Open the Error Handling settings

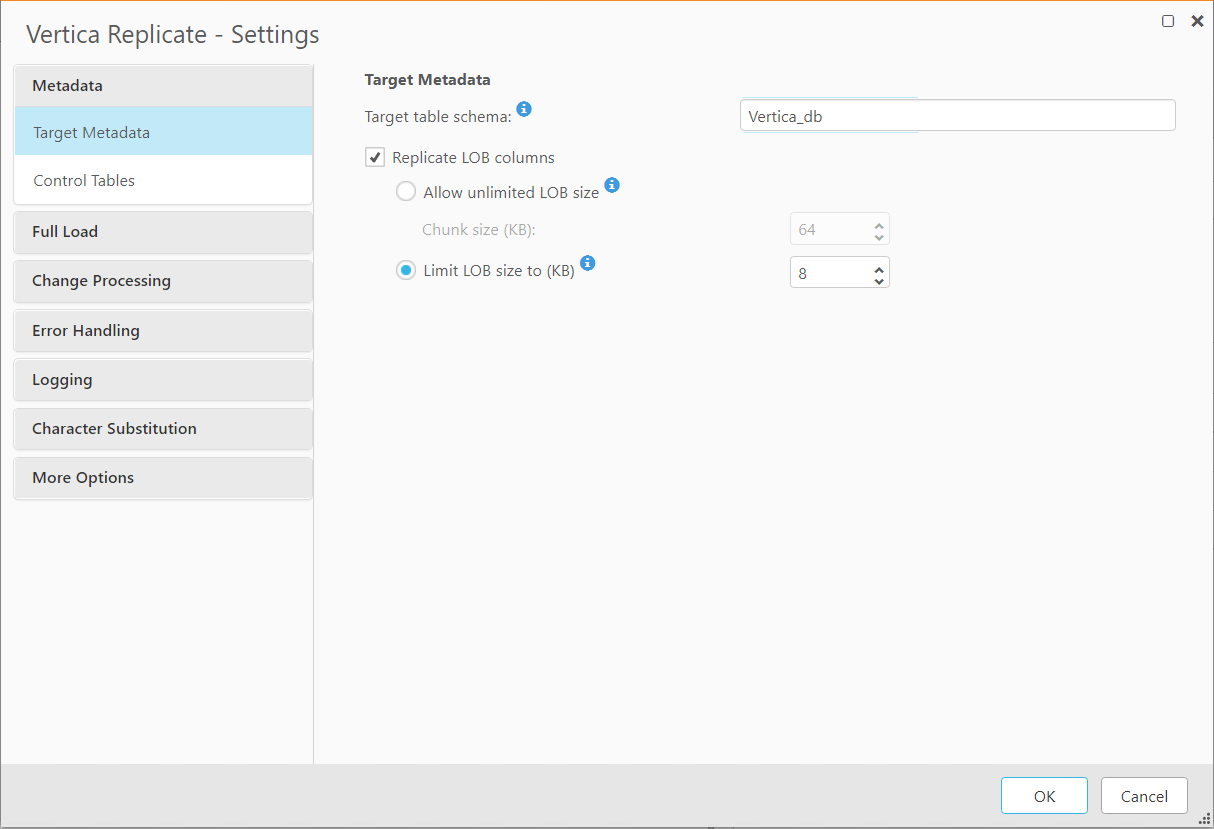pyautogui.click(x=163, y=330)
